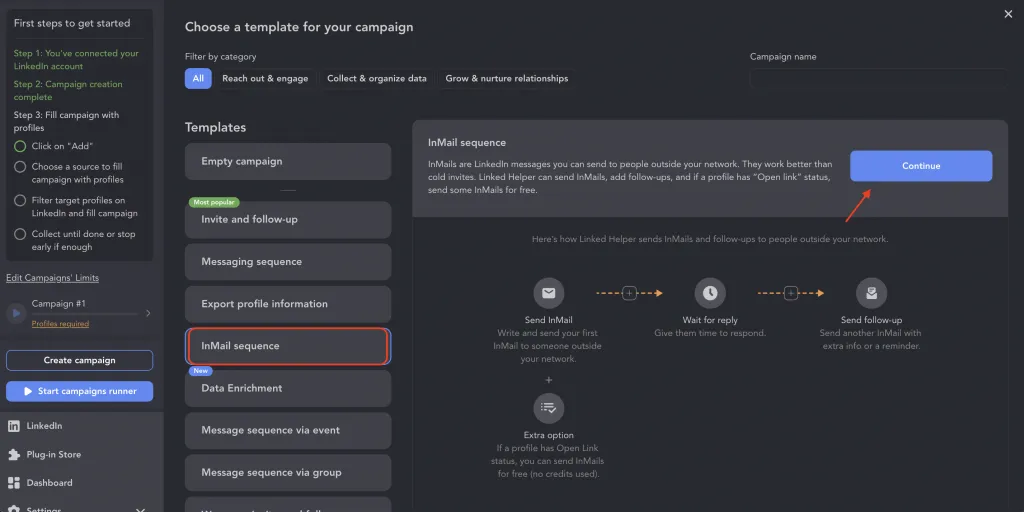Screen dimensions: 1024x512
Task: Click the Create campaign button
Action: tap(80, 360)
